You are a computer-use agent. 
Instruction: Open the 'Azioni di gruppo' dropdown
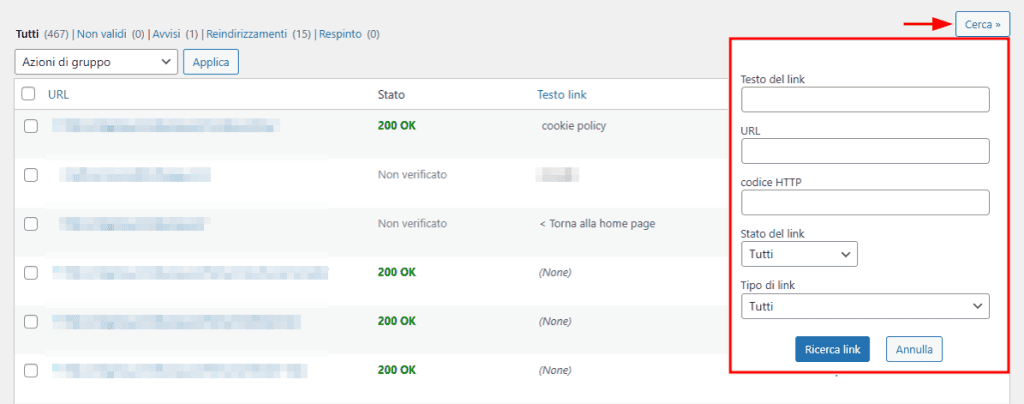[97, 62]
